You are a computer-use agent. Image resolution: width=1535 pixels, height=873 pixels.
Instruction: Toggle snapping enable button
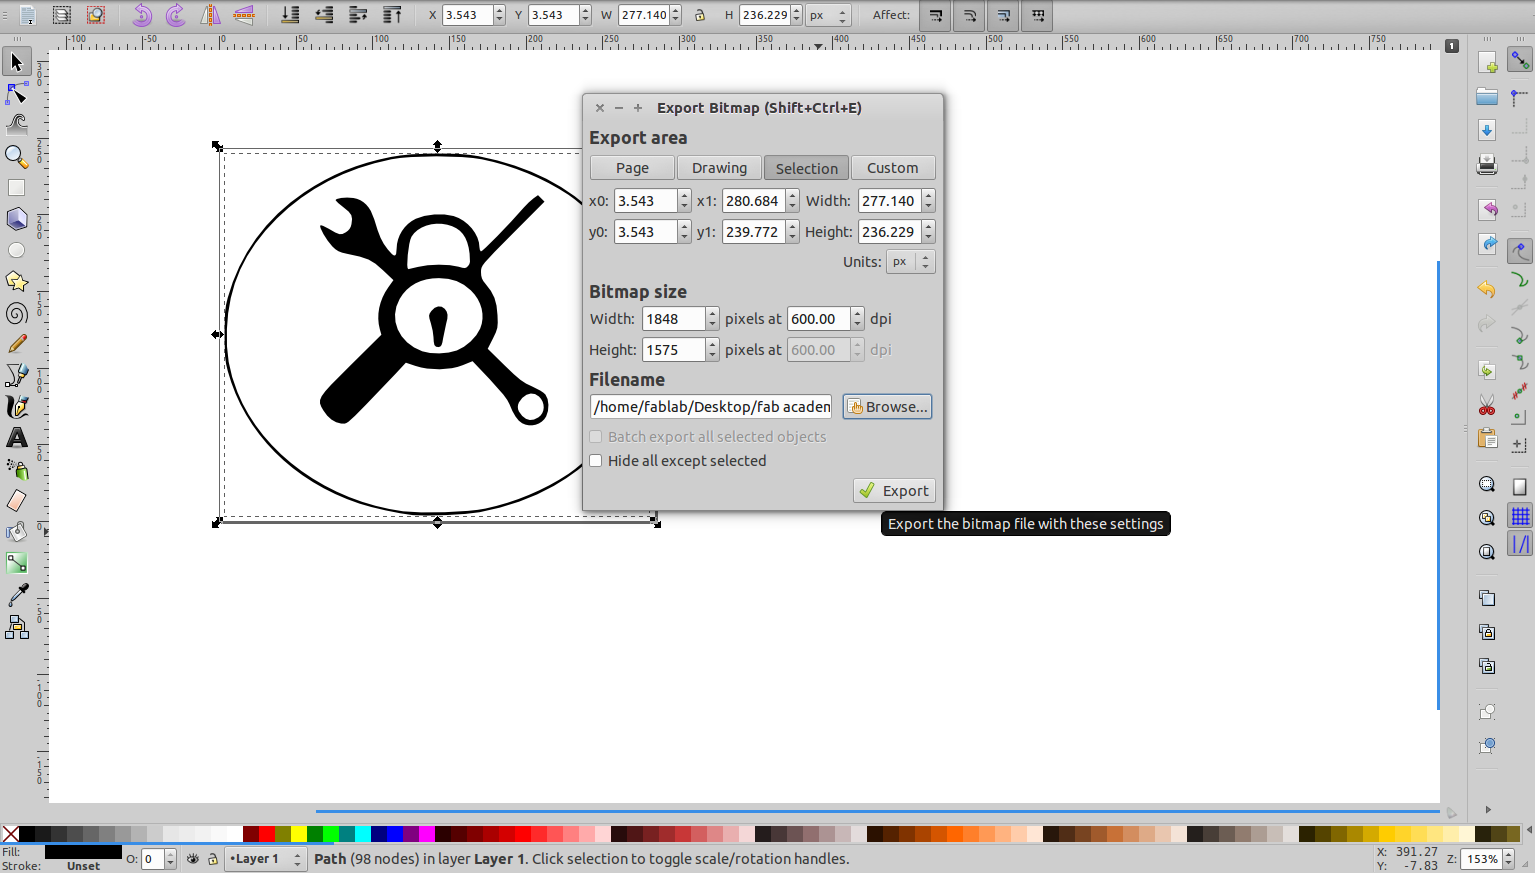(1520, 61)
